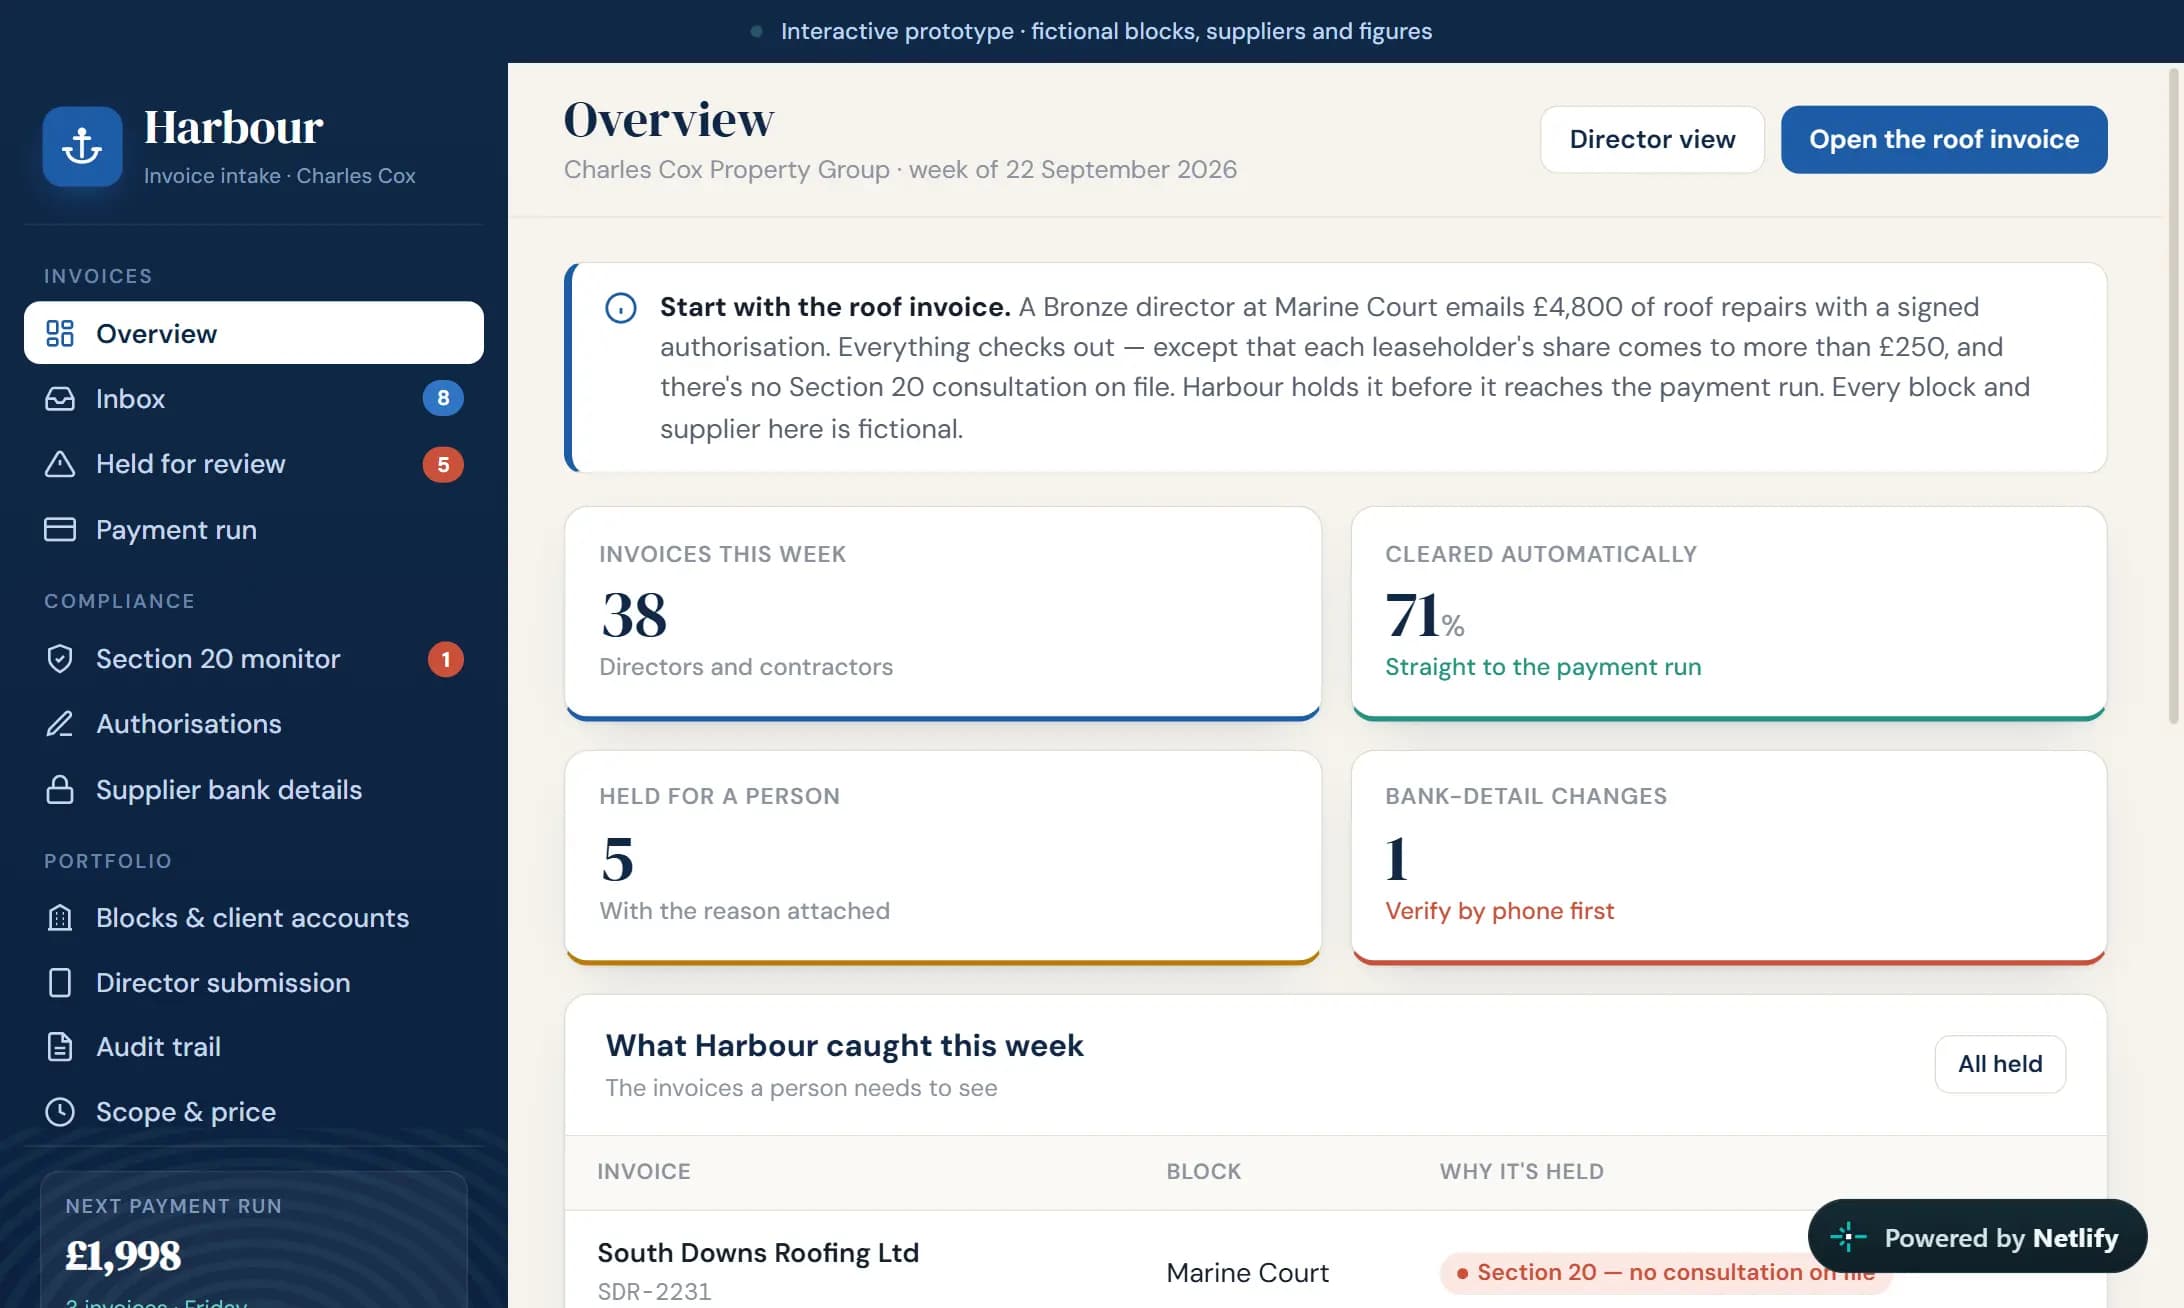The width and height of the screenshot is (2184, 1308).
Task: Click the Overview grid icon in sidebar
Action: 60,333
